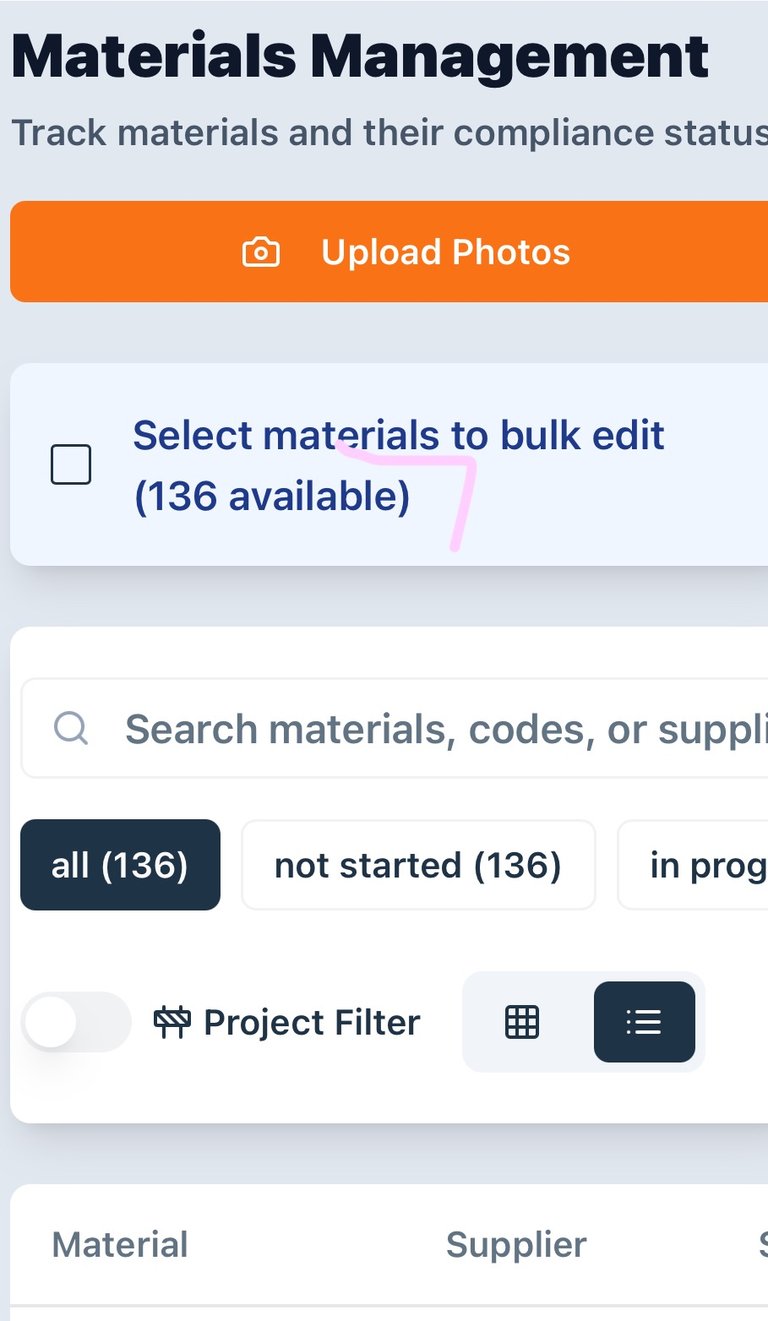Open the partially visible 'in prog' tab
The height and width of the screenshot is (1321, 768).
tap(700, 865)
